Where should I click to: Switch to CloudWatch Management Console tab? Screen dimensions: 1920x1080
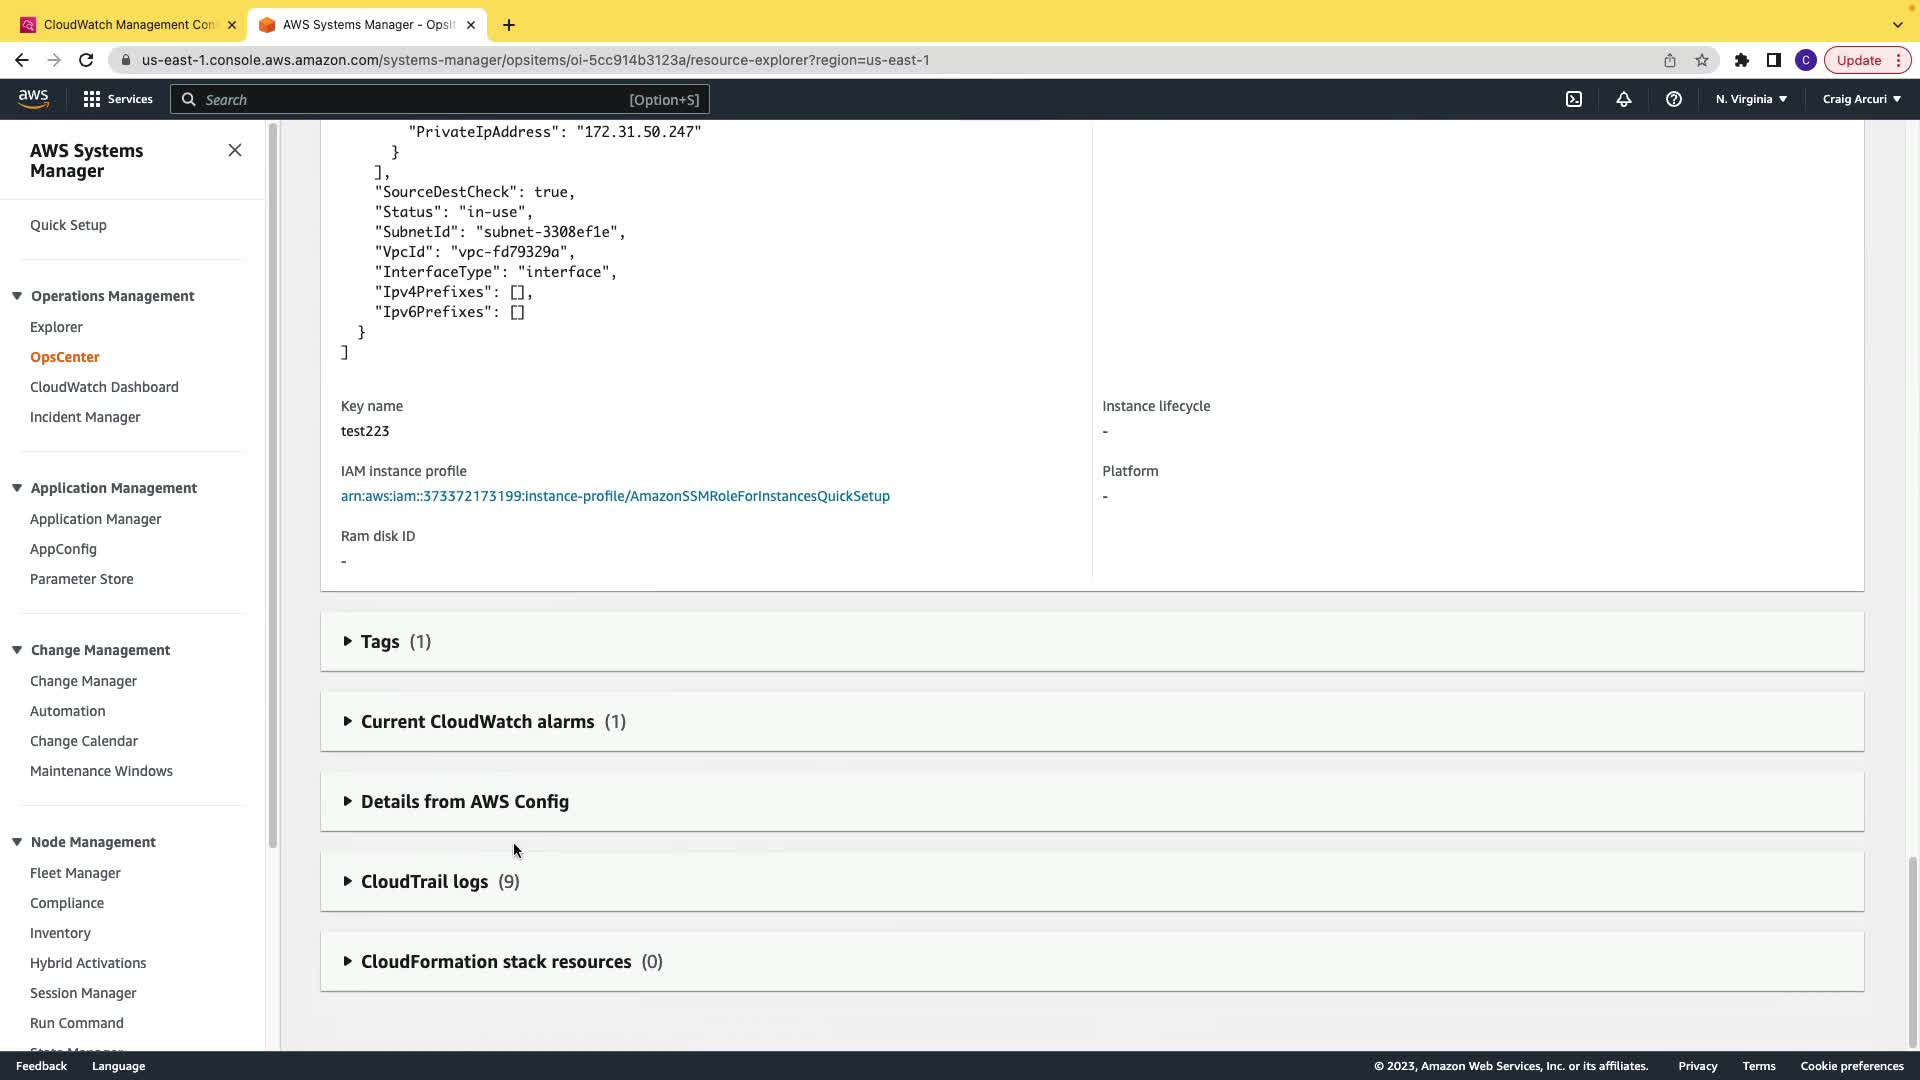pyautogui.click(x=128, y=25)
